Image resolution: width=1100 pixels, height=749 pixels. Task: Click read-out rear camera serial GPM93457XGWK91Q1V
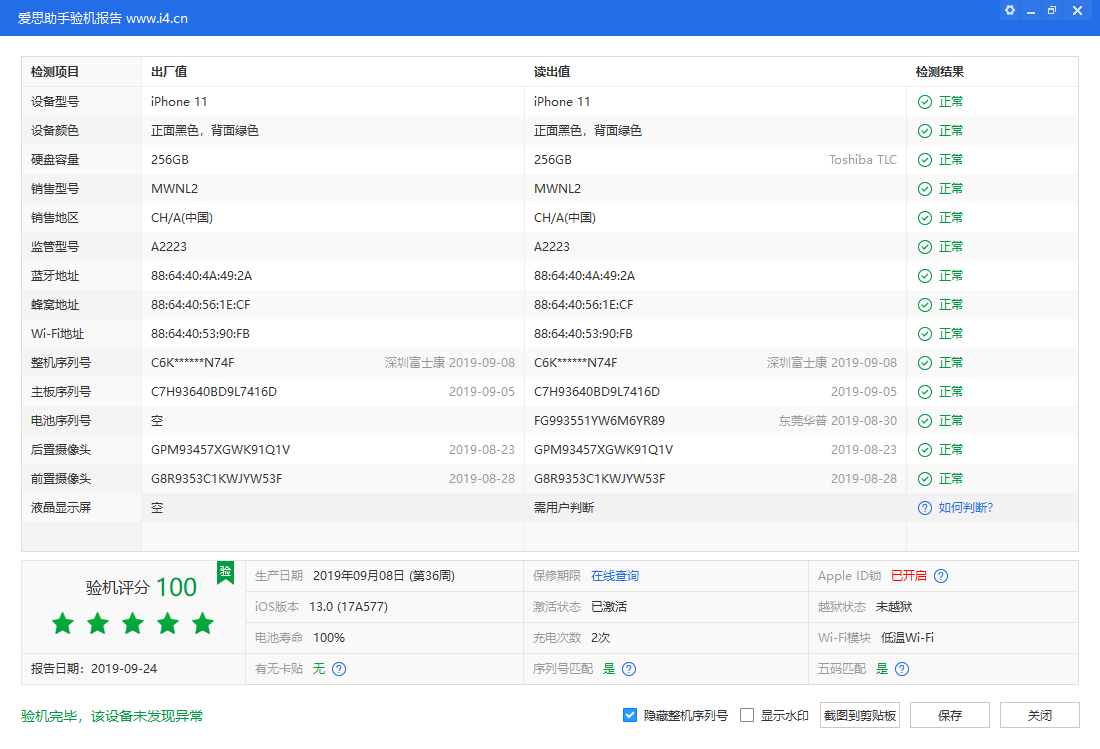click(x=603, y=450)
